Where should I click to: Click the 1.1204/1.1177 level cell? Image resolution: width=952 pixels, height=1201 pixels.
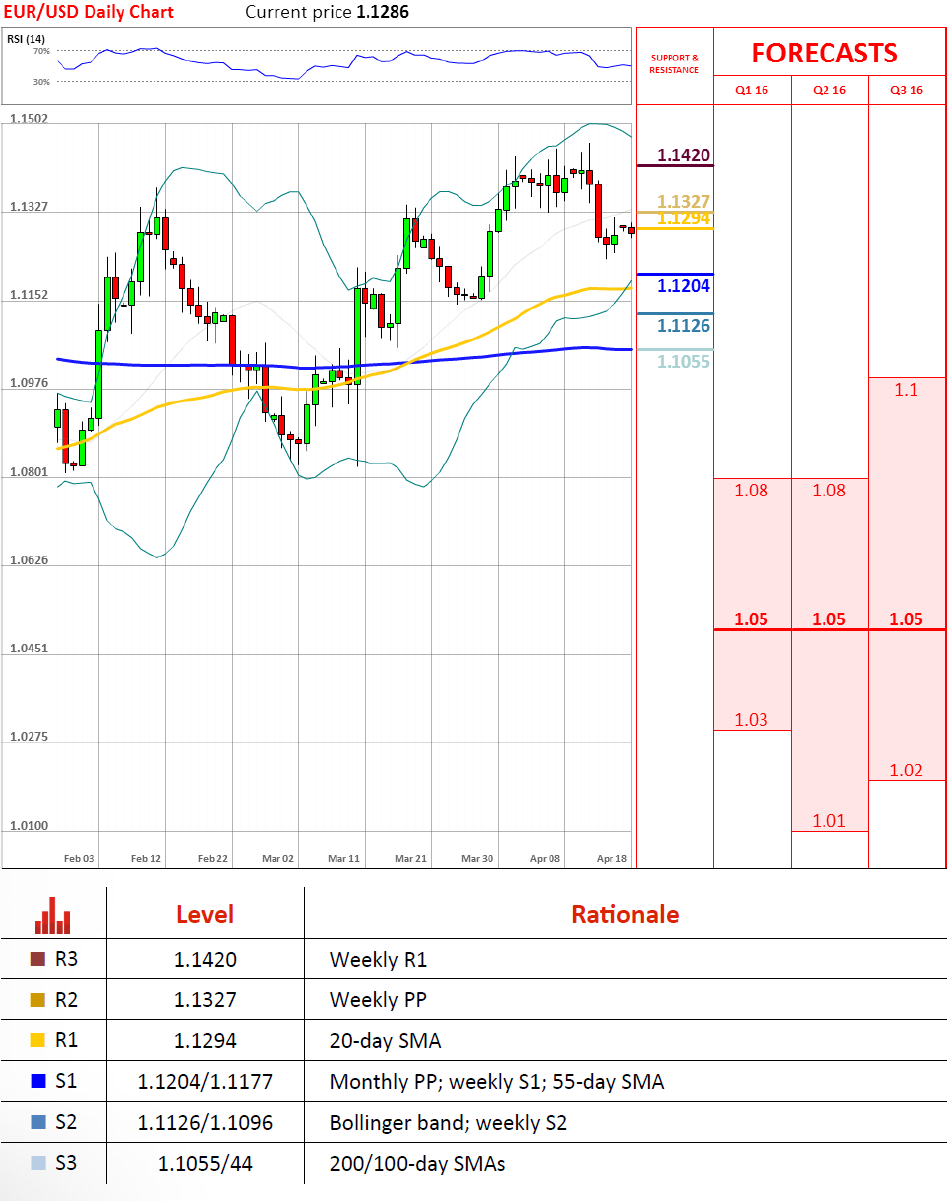pos(205,1082)
